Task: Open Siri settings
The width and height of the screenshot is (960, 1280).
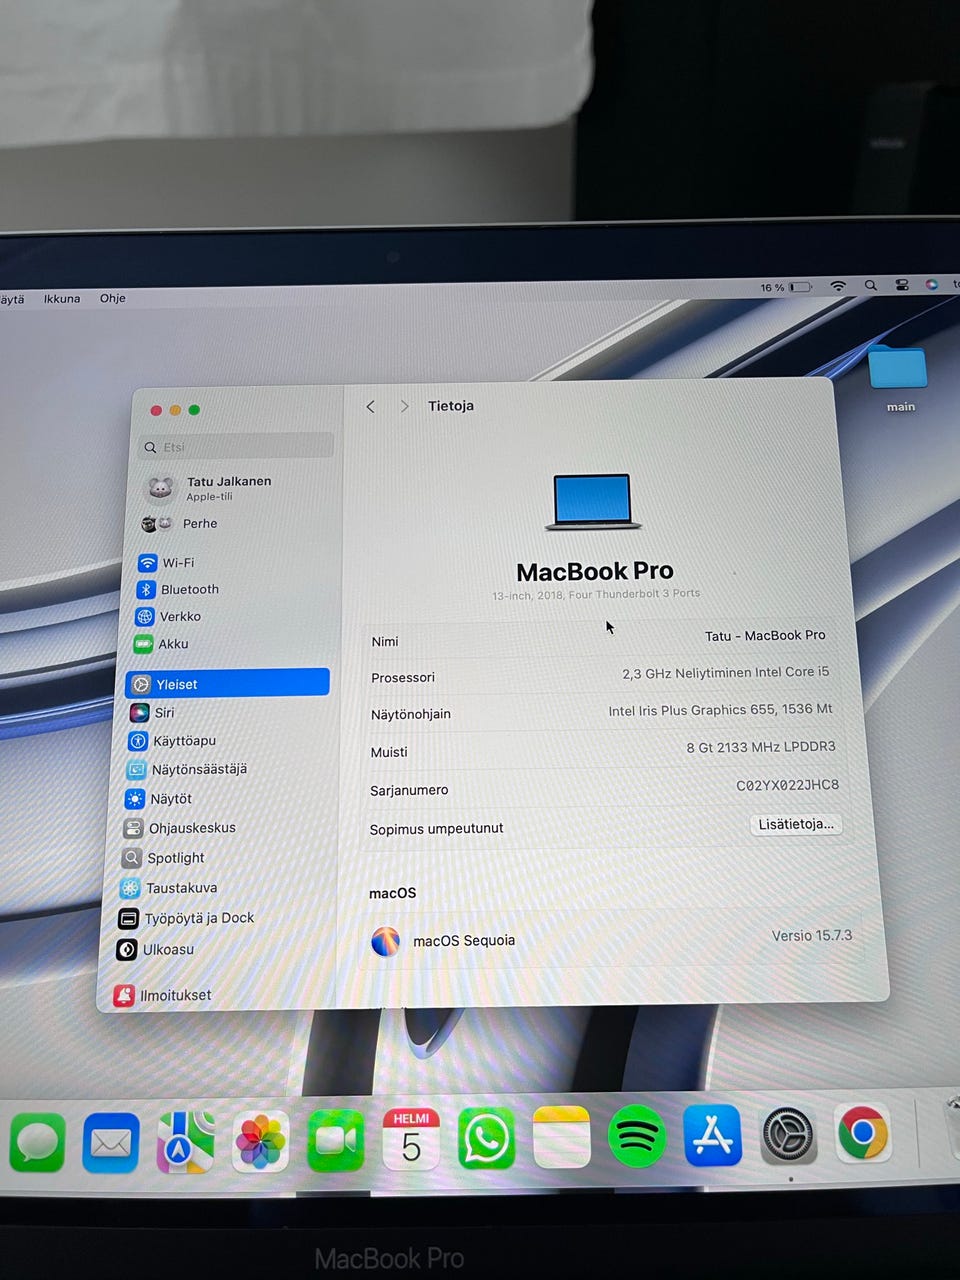Action: point(153,713)
